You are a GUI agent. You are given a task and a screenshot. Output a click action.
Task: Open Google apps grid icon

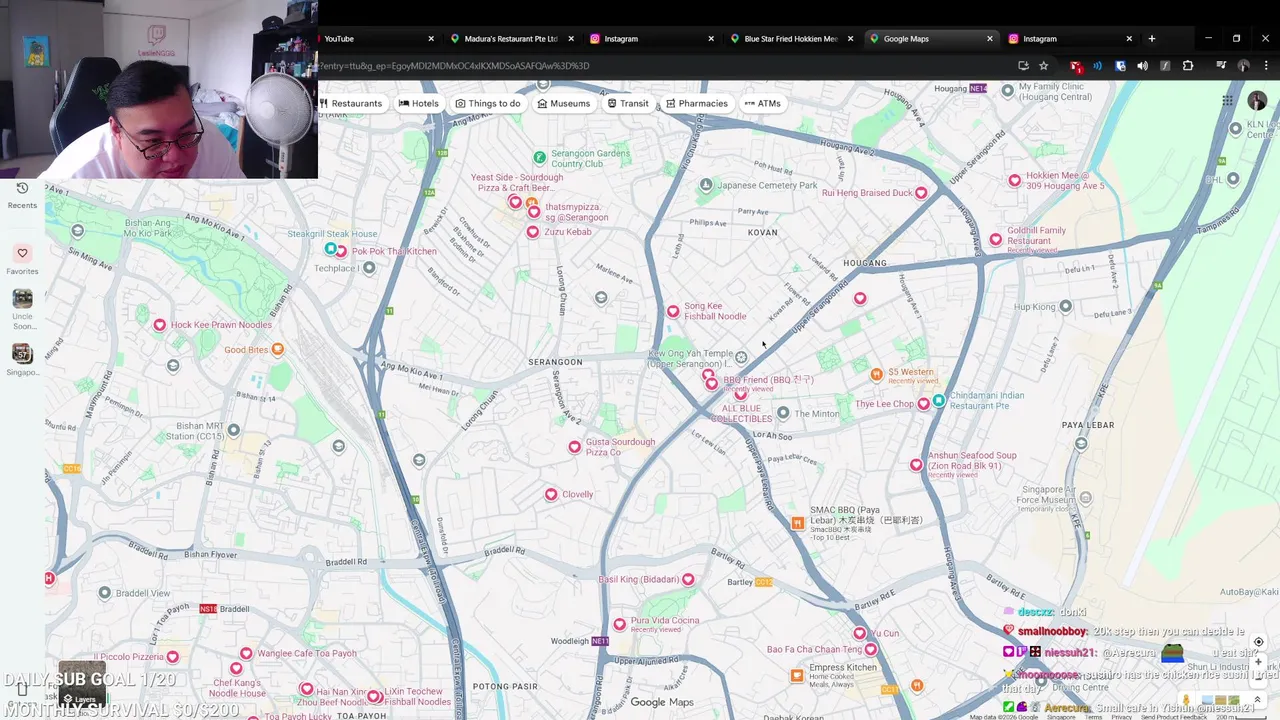point(1227,100)
